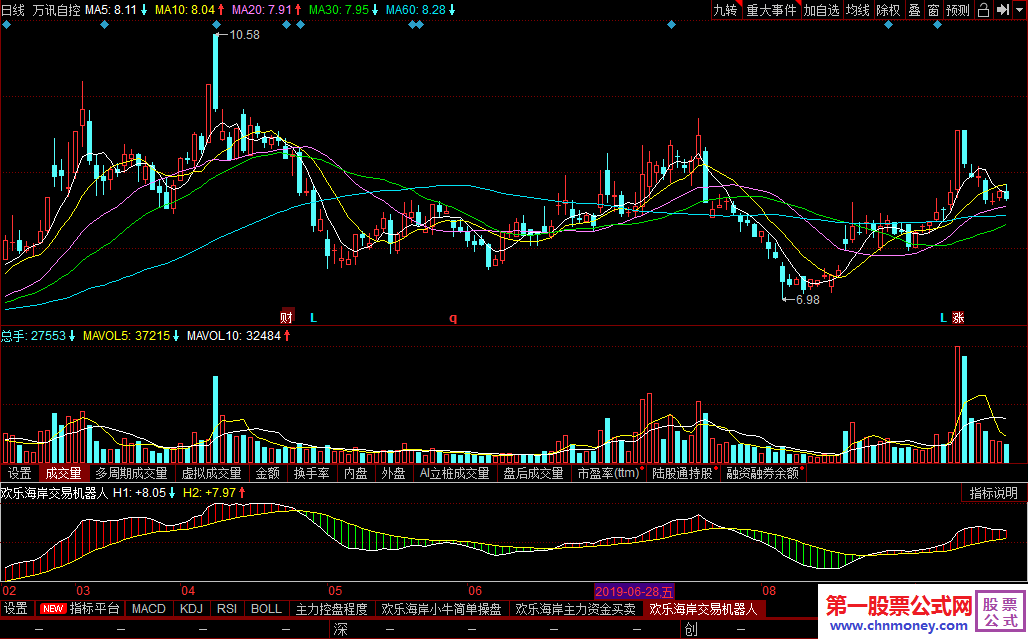Click the 05 month axis label
The image size is (1028, 639).
point(335,591)
